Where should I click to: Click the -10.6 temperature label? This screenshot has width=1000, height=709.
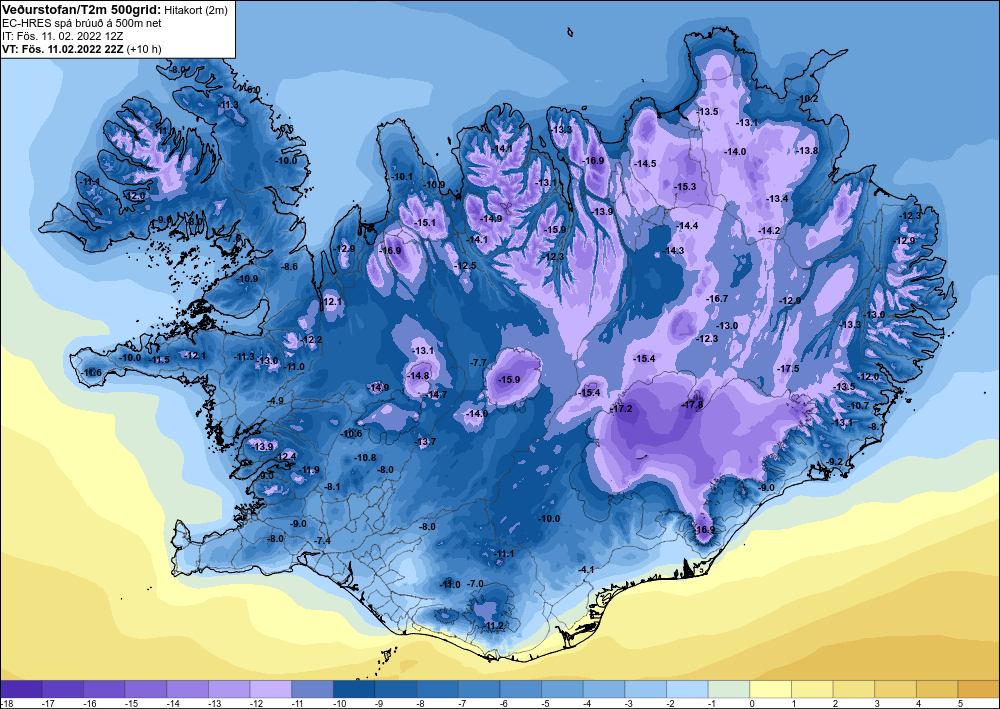(351, 434)
